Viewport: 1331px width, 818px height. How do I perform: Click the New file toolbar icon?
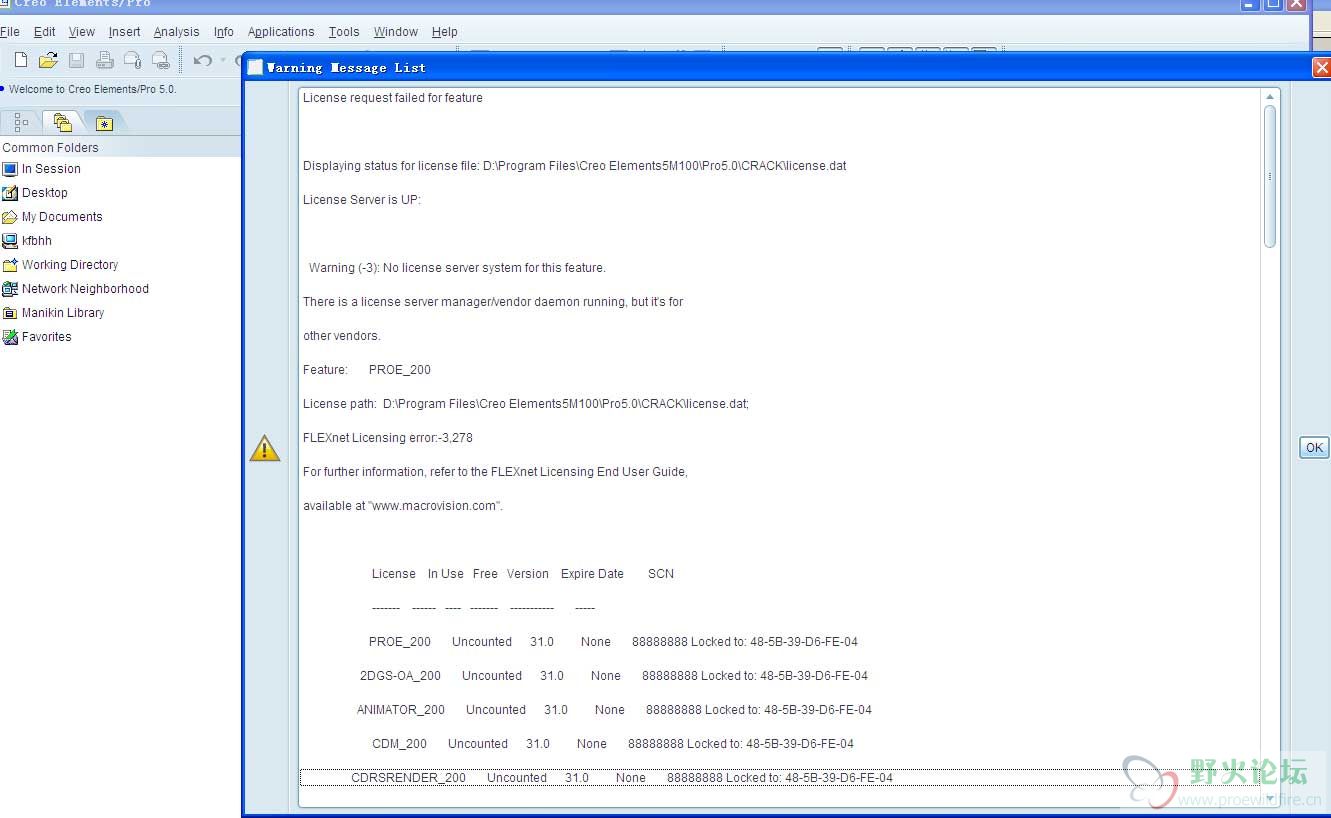(x=20, y=61)
